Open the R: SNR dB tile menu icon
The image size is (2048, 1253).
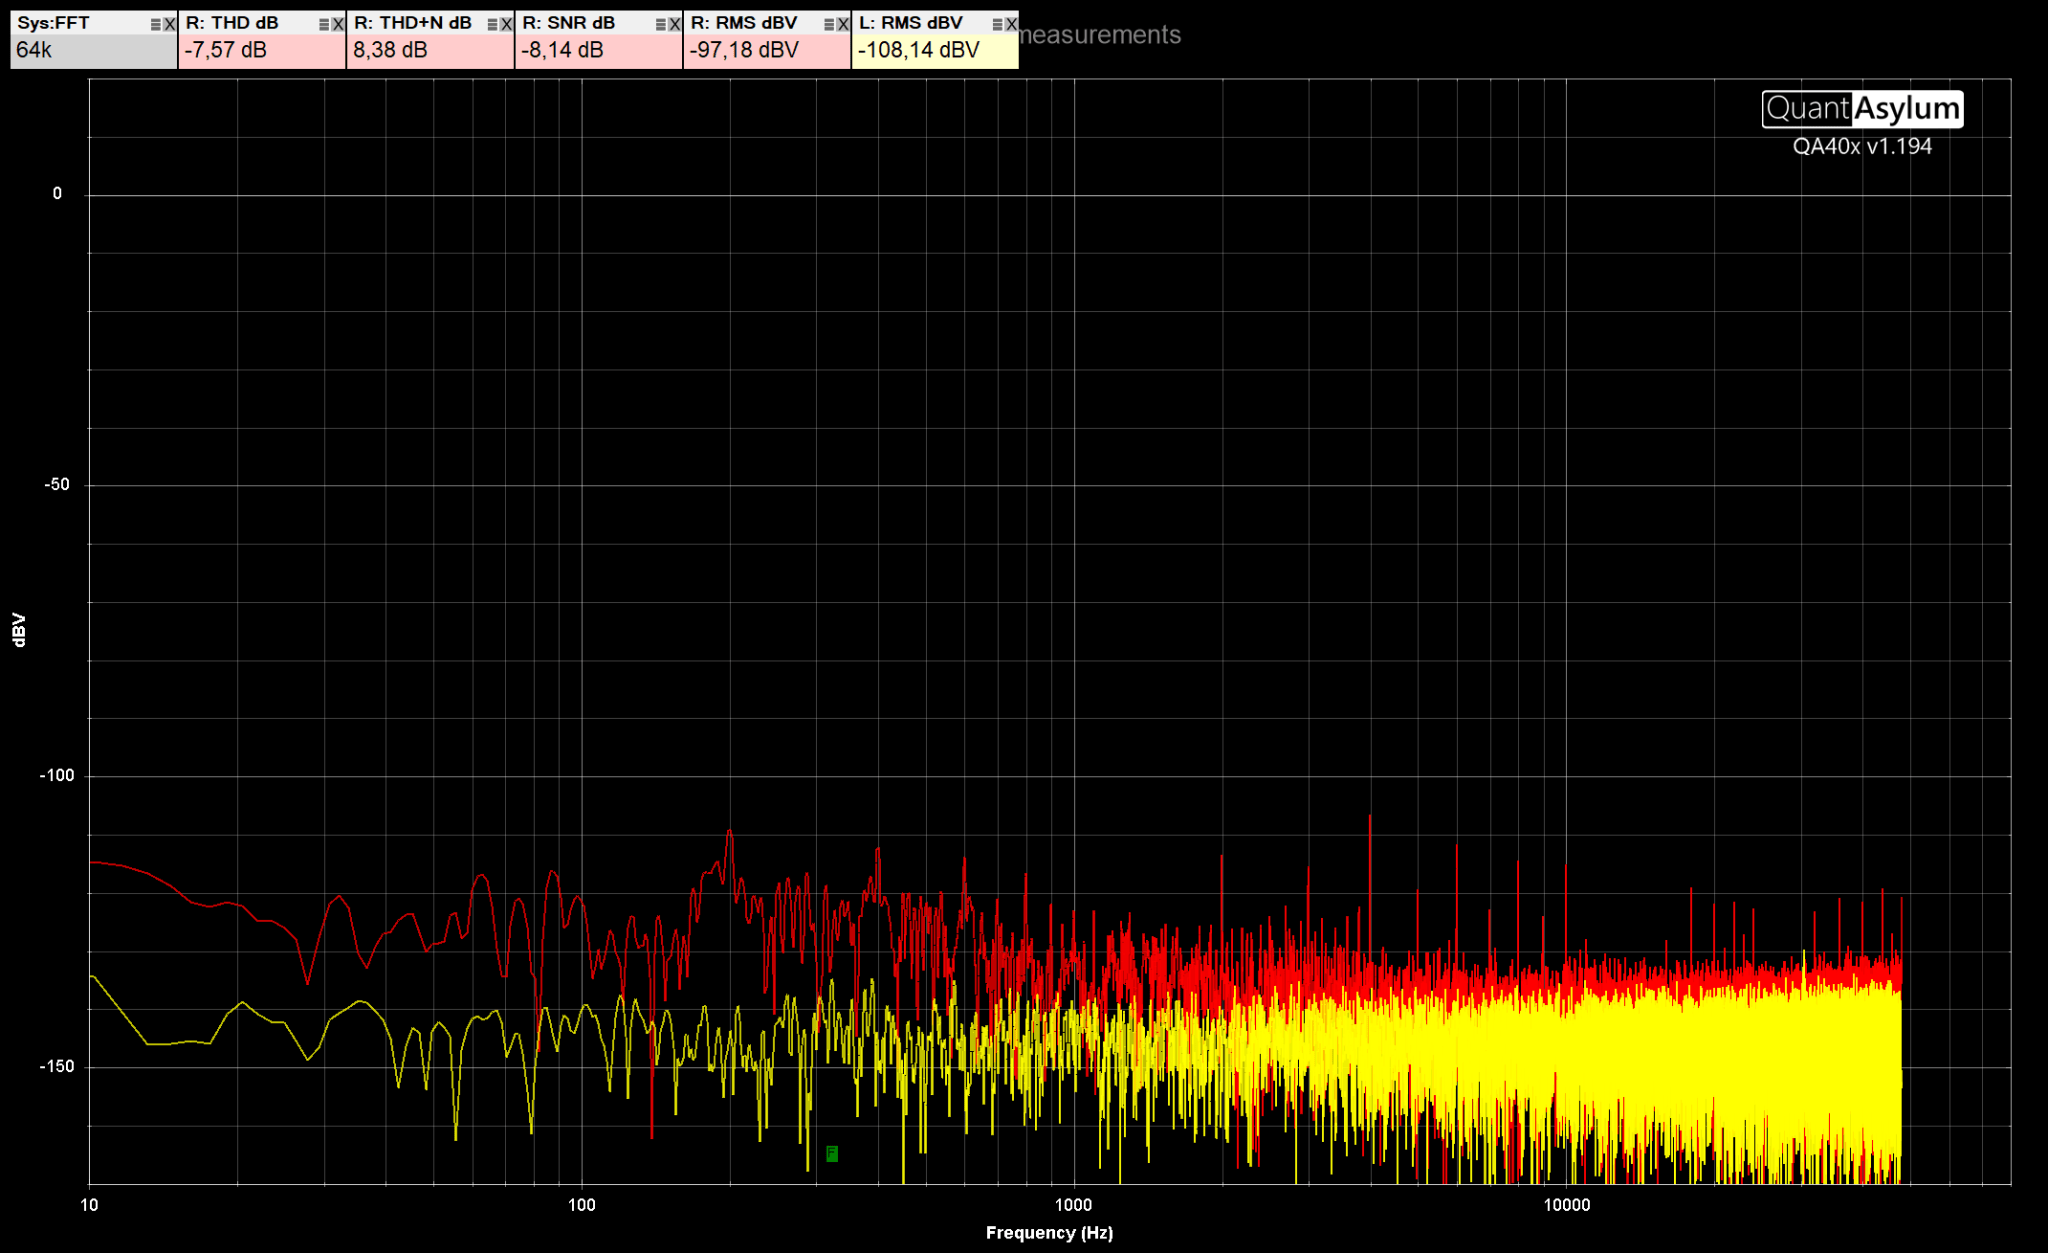tap(661, 24)
